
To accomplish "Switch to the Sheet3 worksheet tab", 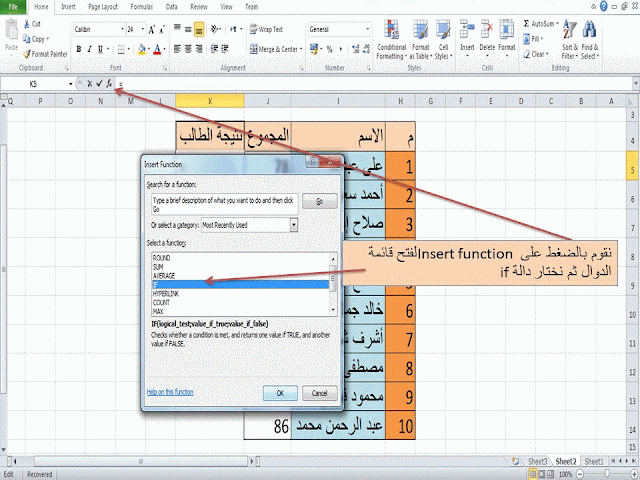I will 537,461.
